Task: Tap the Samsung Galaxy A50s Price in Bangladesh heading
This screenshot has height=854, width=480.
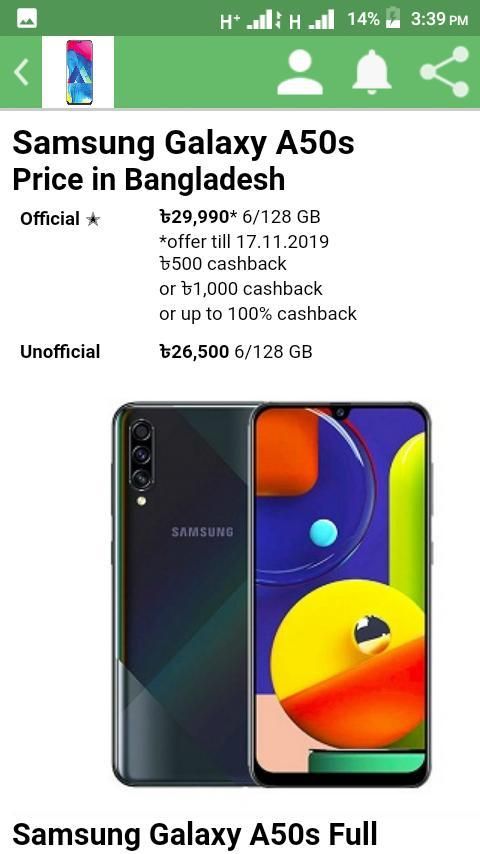Action: coord(184,161)
